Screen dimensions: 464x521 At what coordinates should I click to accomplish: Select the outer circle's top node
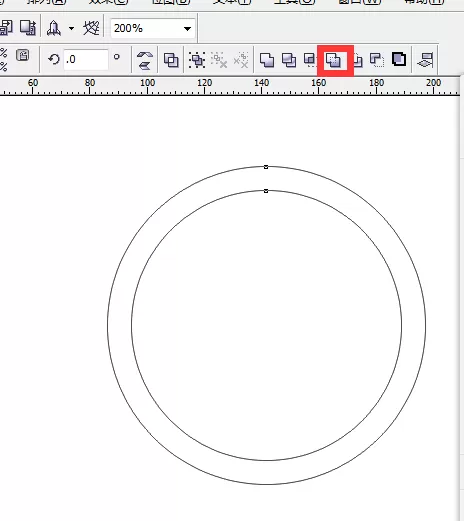(x=266, y=167)
